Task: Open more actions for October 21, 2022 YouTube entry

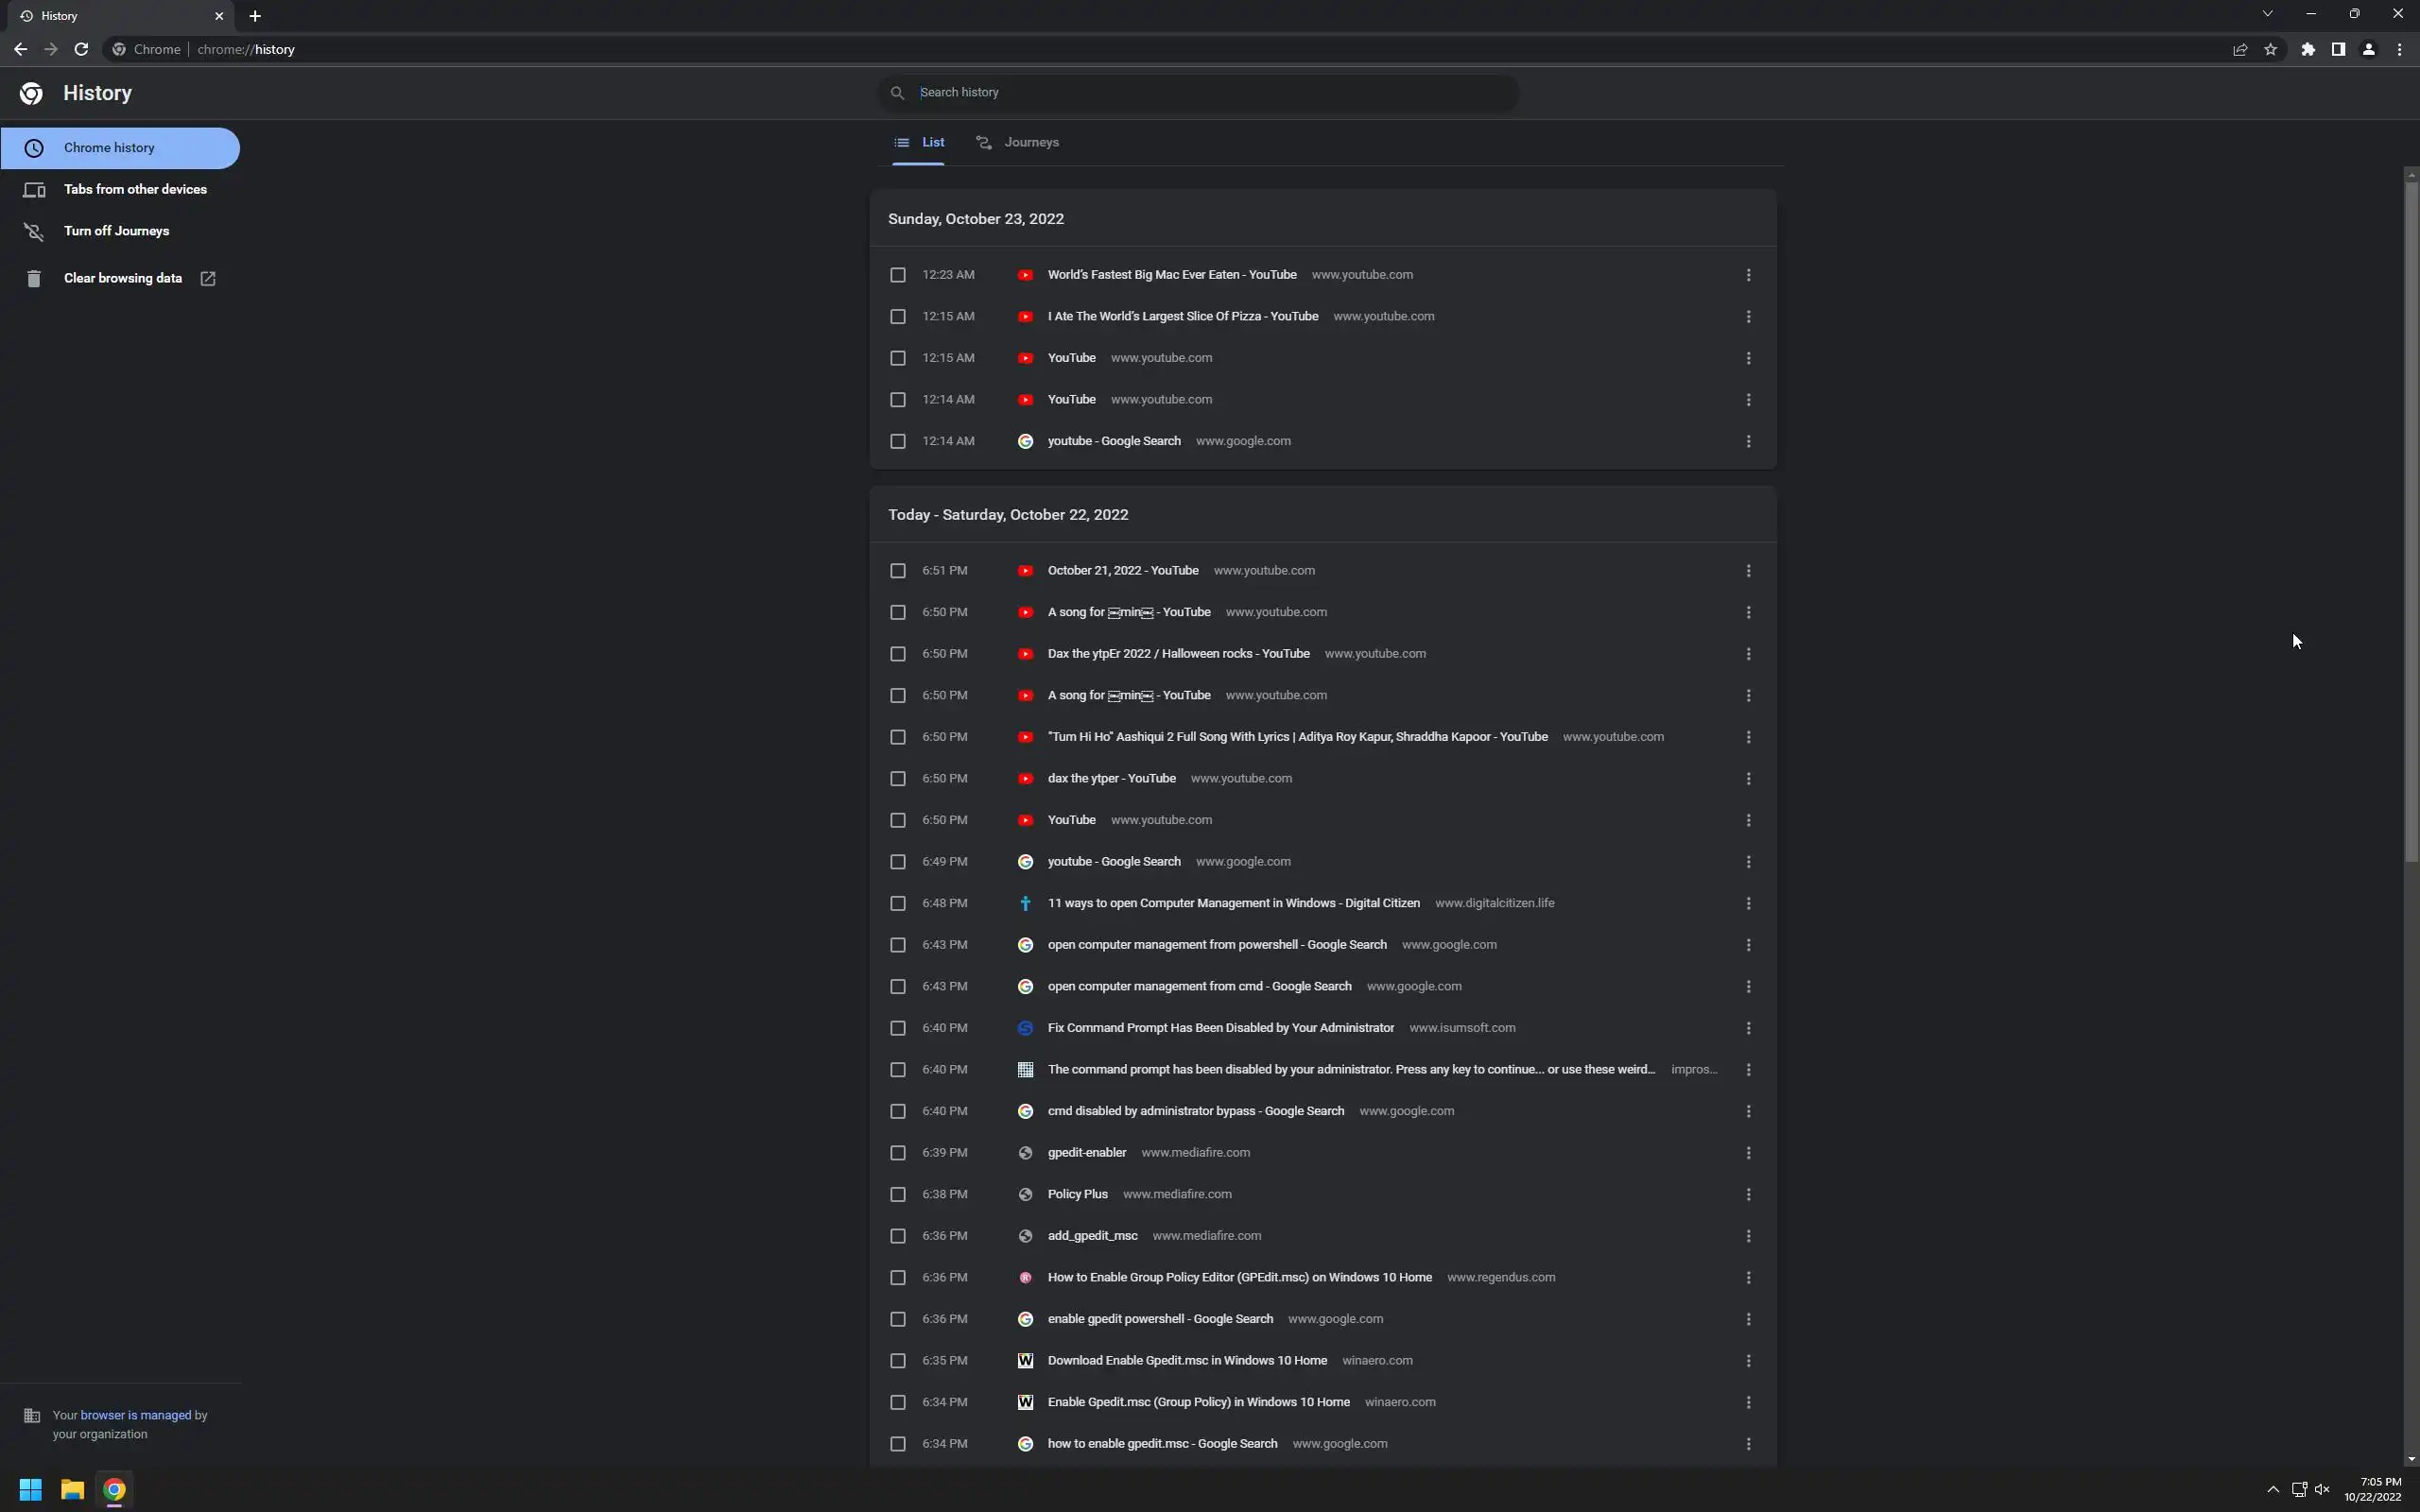Action: 1747,571
